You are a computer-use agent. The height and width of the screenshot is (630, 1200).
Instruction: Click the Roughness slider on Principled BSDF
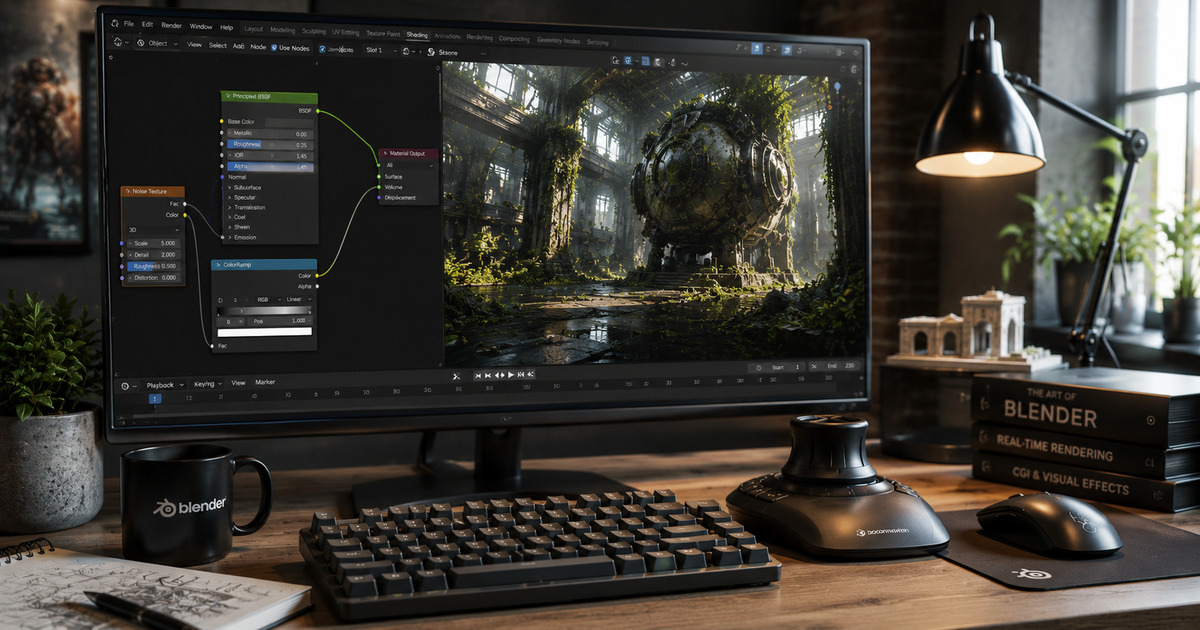(x=270, y=144)
